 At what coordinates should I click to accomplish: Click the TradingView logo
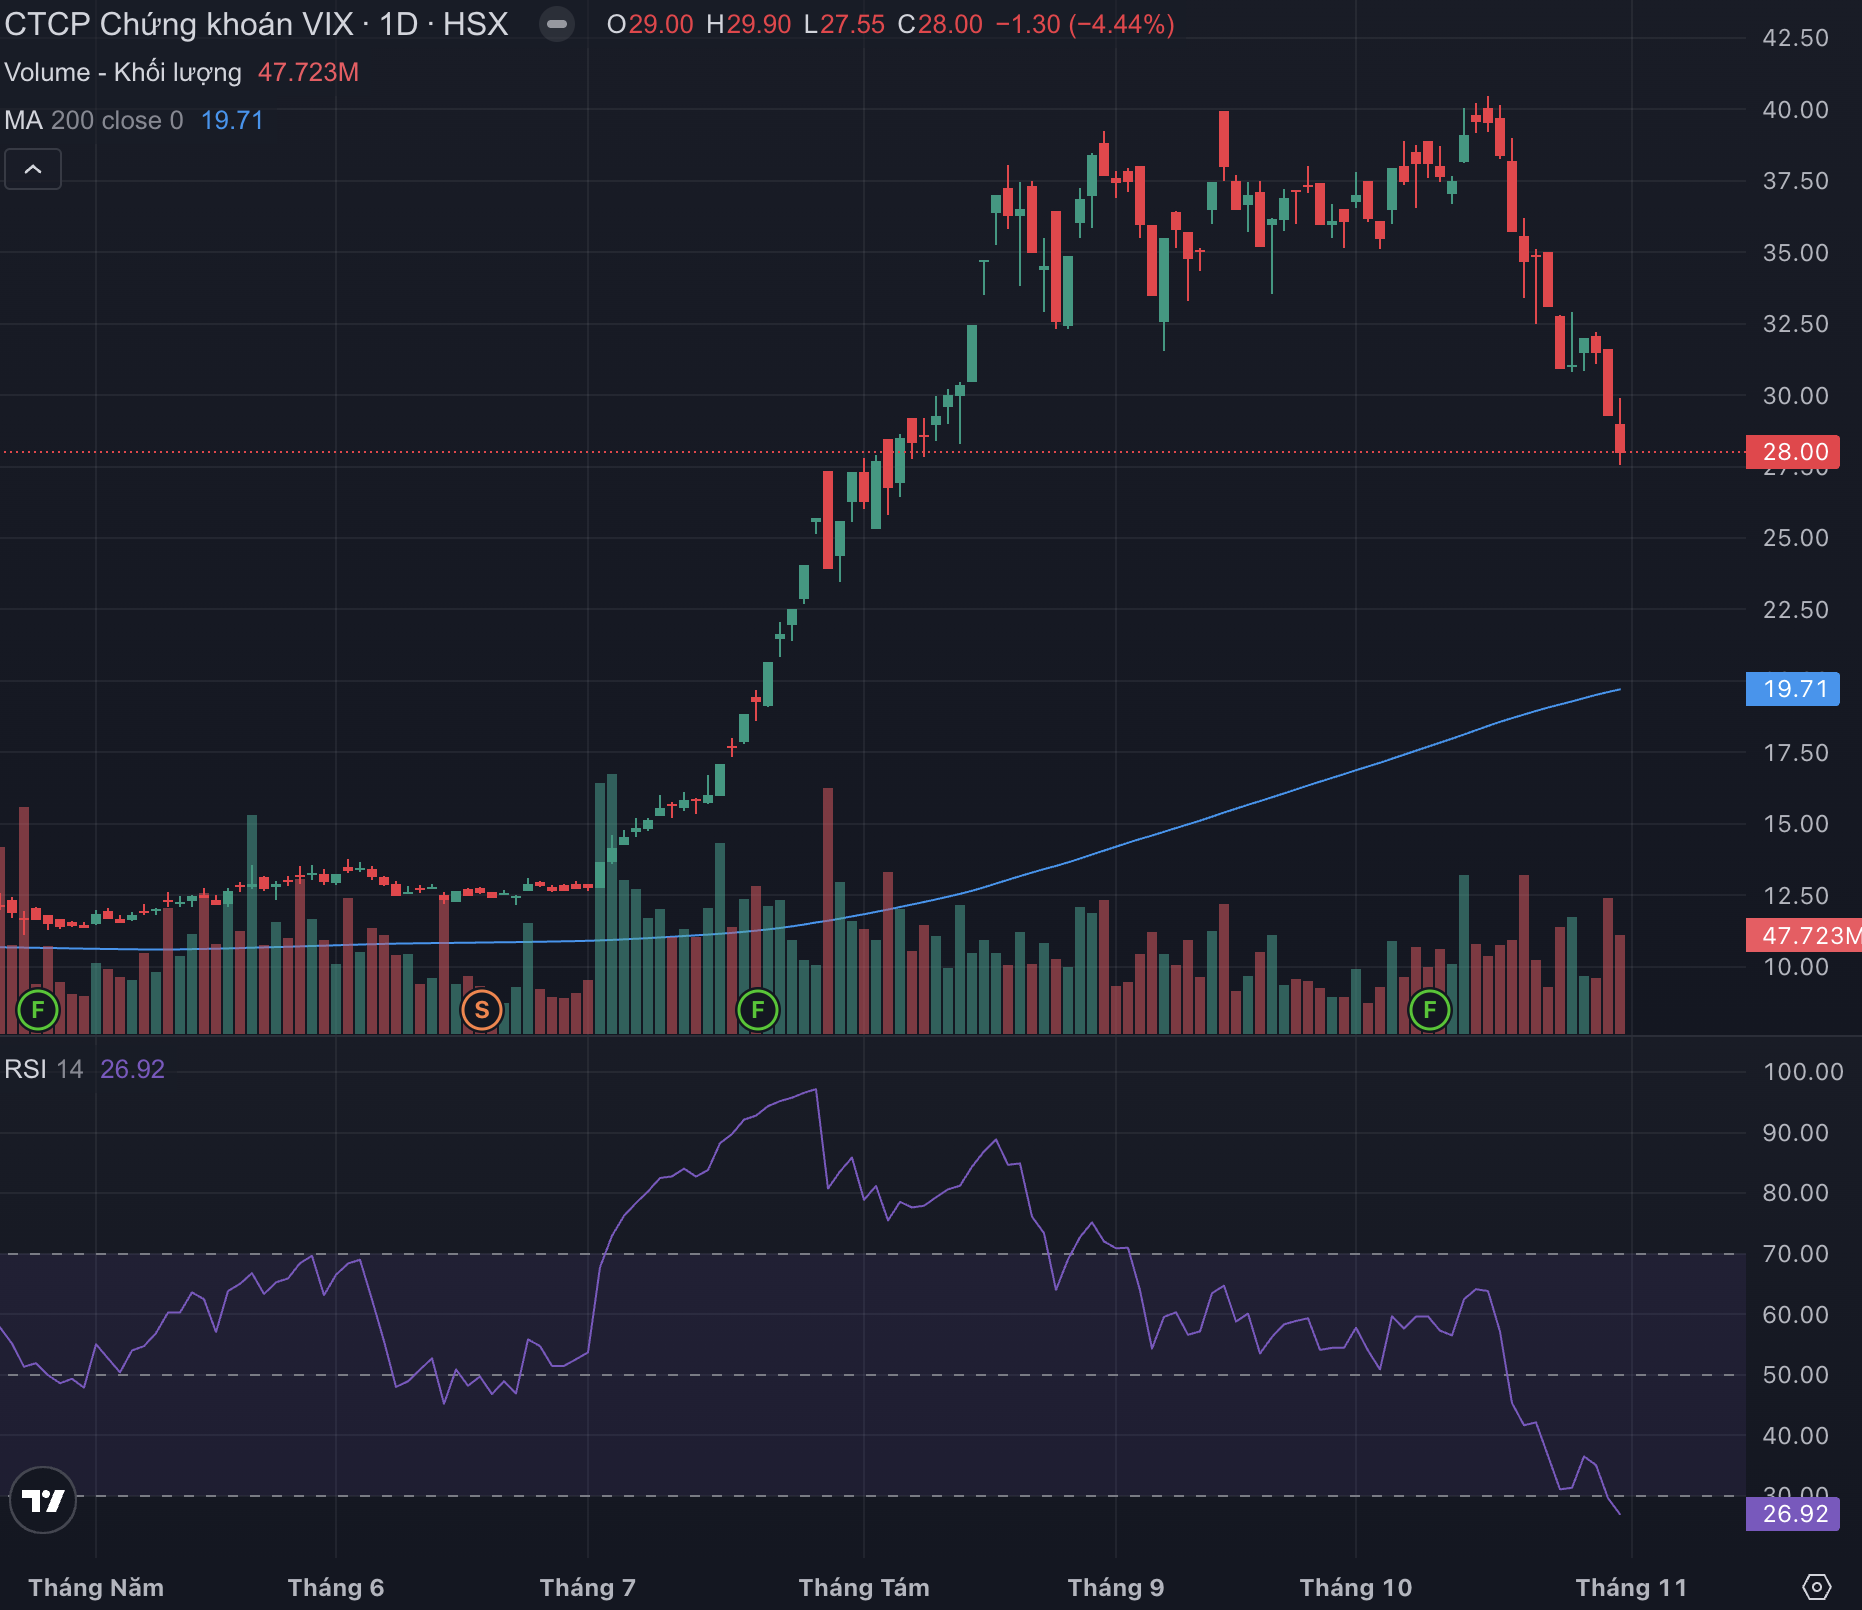tap(43, 1500)
